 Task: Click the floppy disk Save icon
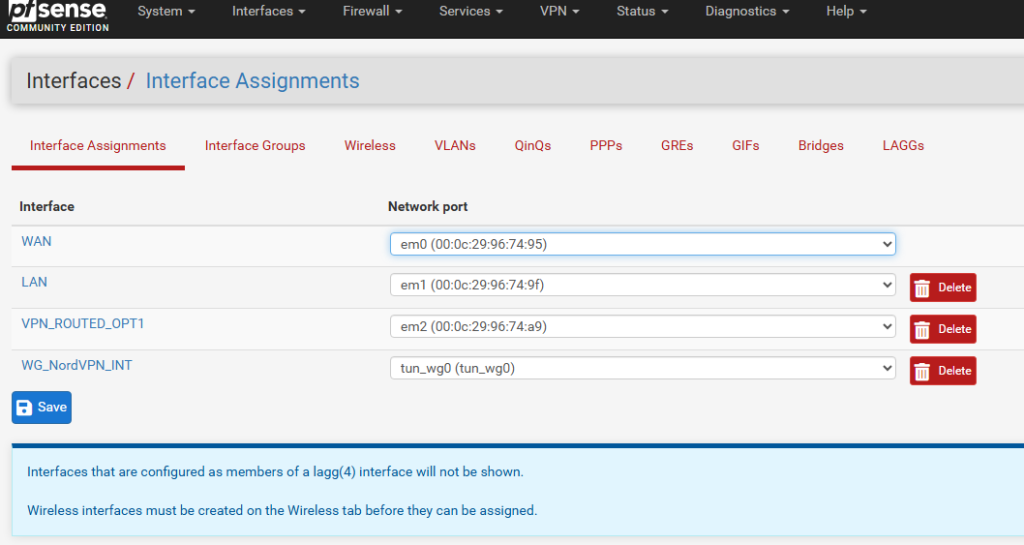coord(26,408)
